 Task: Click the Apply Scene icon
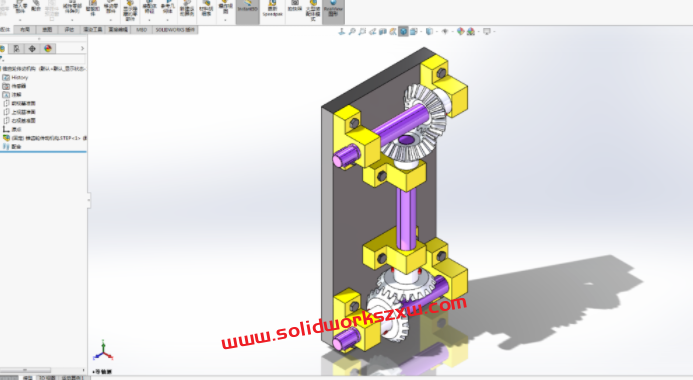[471, 31]
